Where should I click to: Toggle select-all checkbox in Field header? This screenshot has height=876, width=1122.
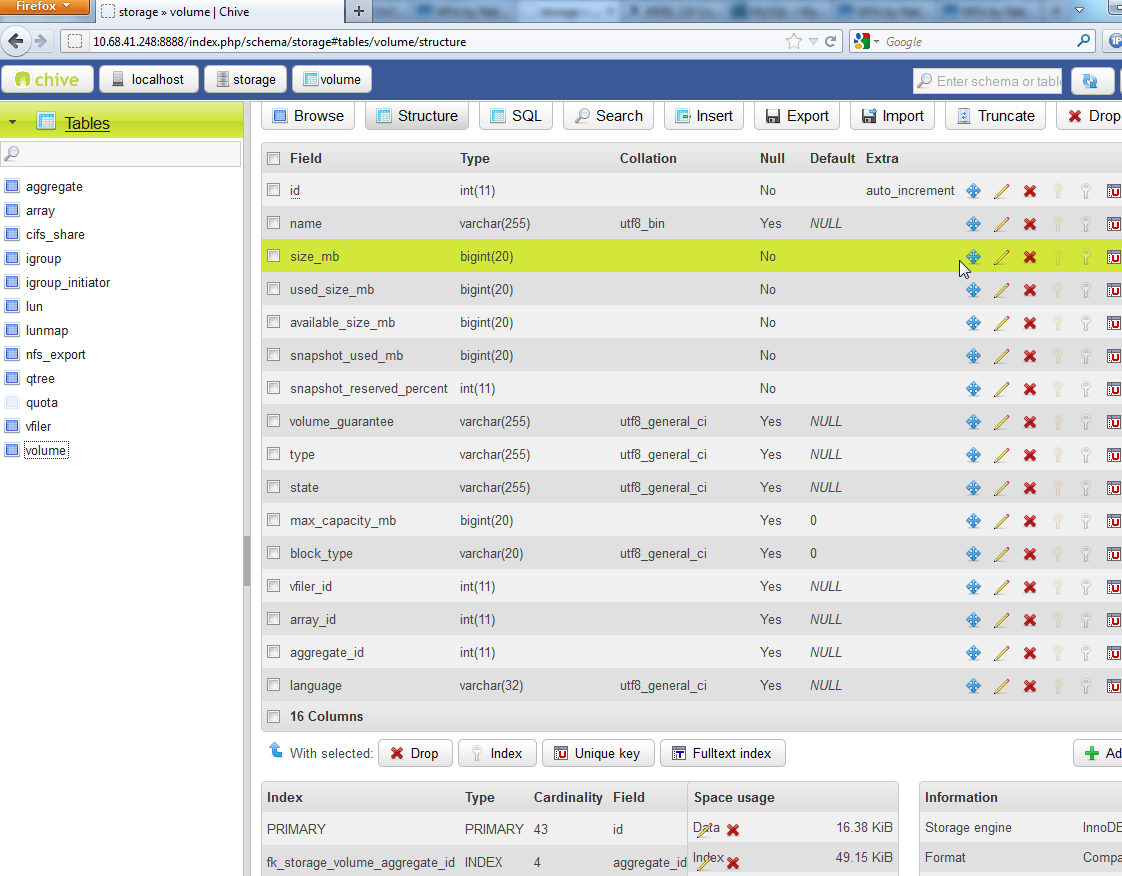[x=273, y=158]
